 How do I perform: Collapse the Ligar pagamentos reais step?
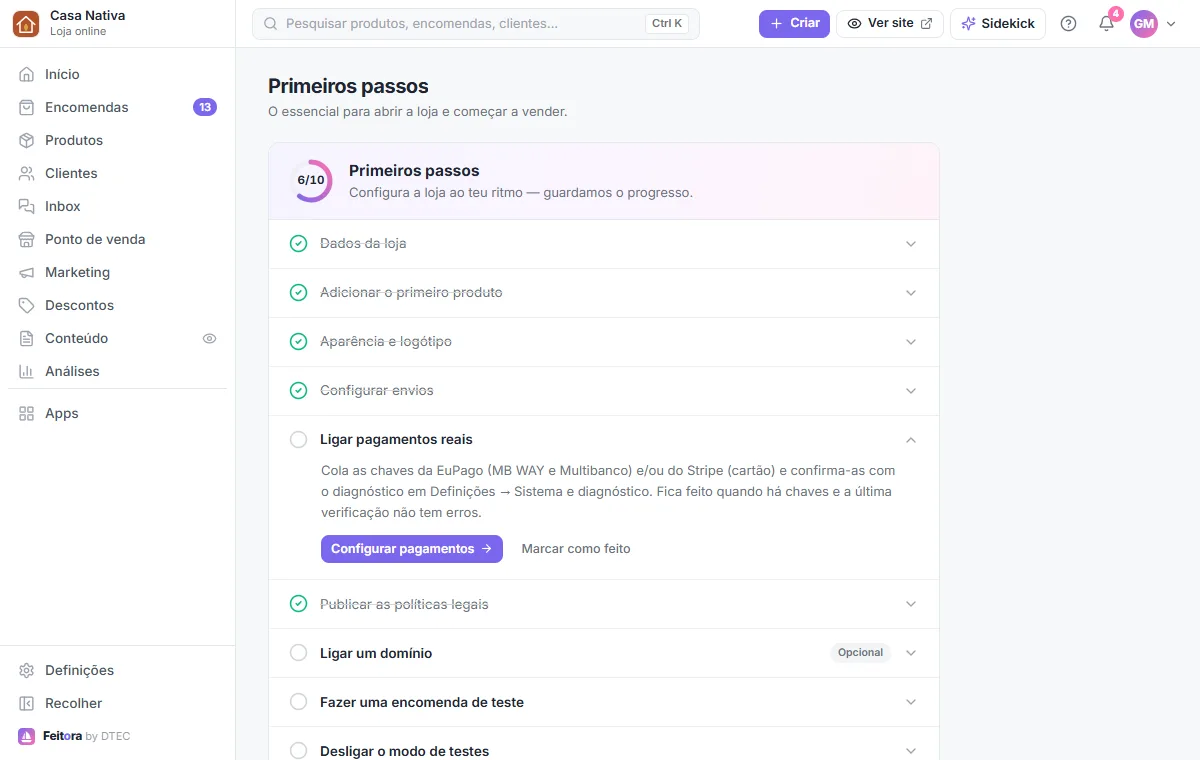911,440
